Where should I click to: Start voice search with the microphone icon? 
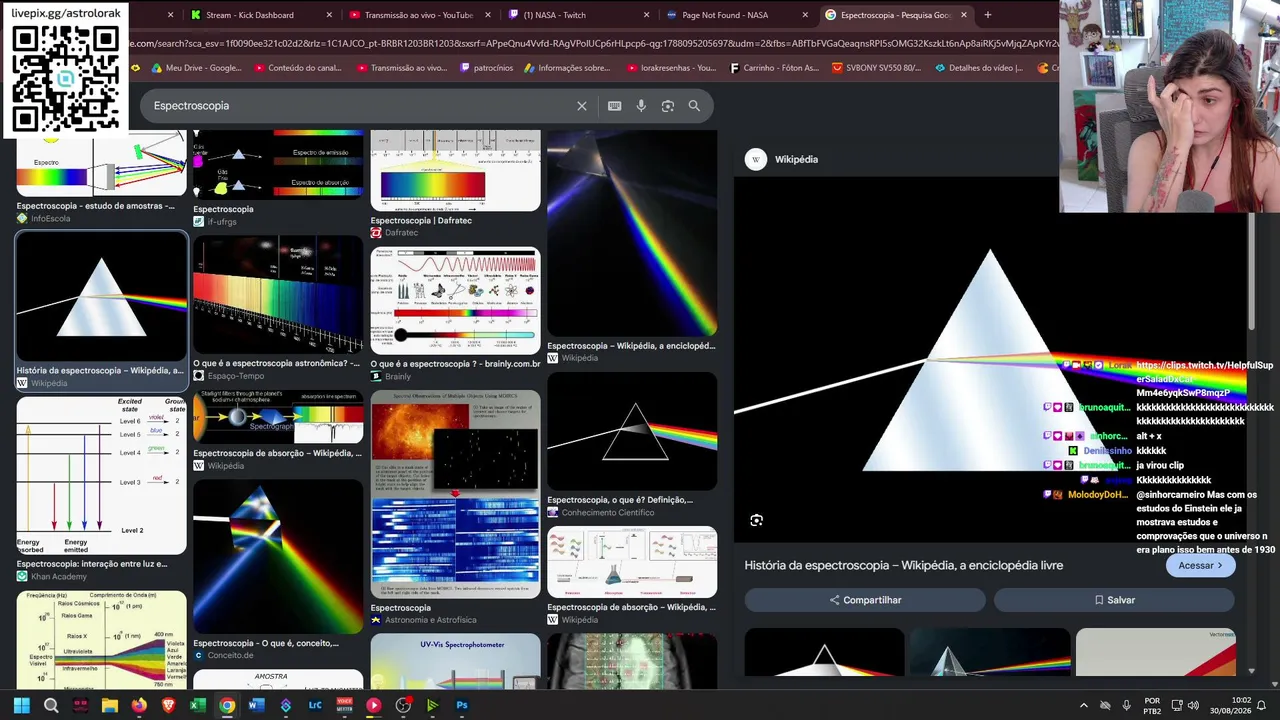[x=641, y=106]
